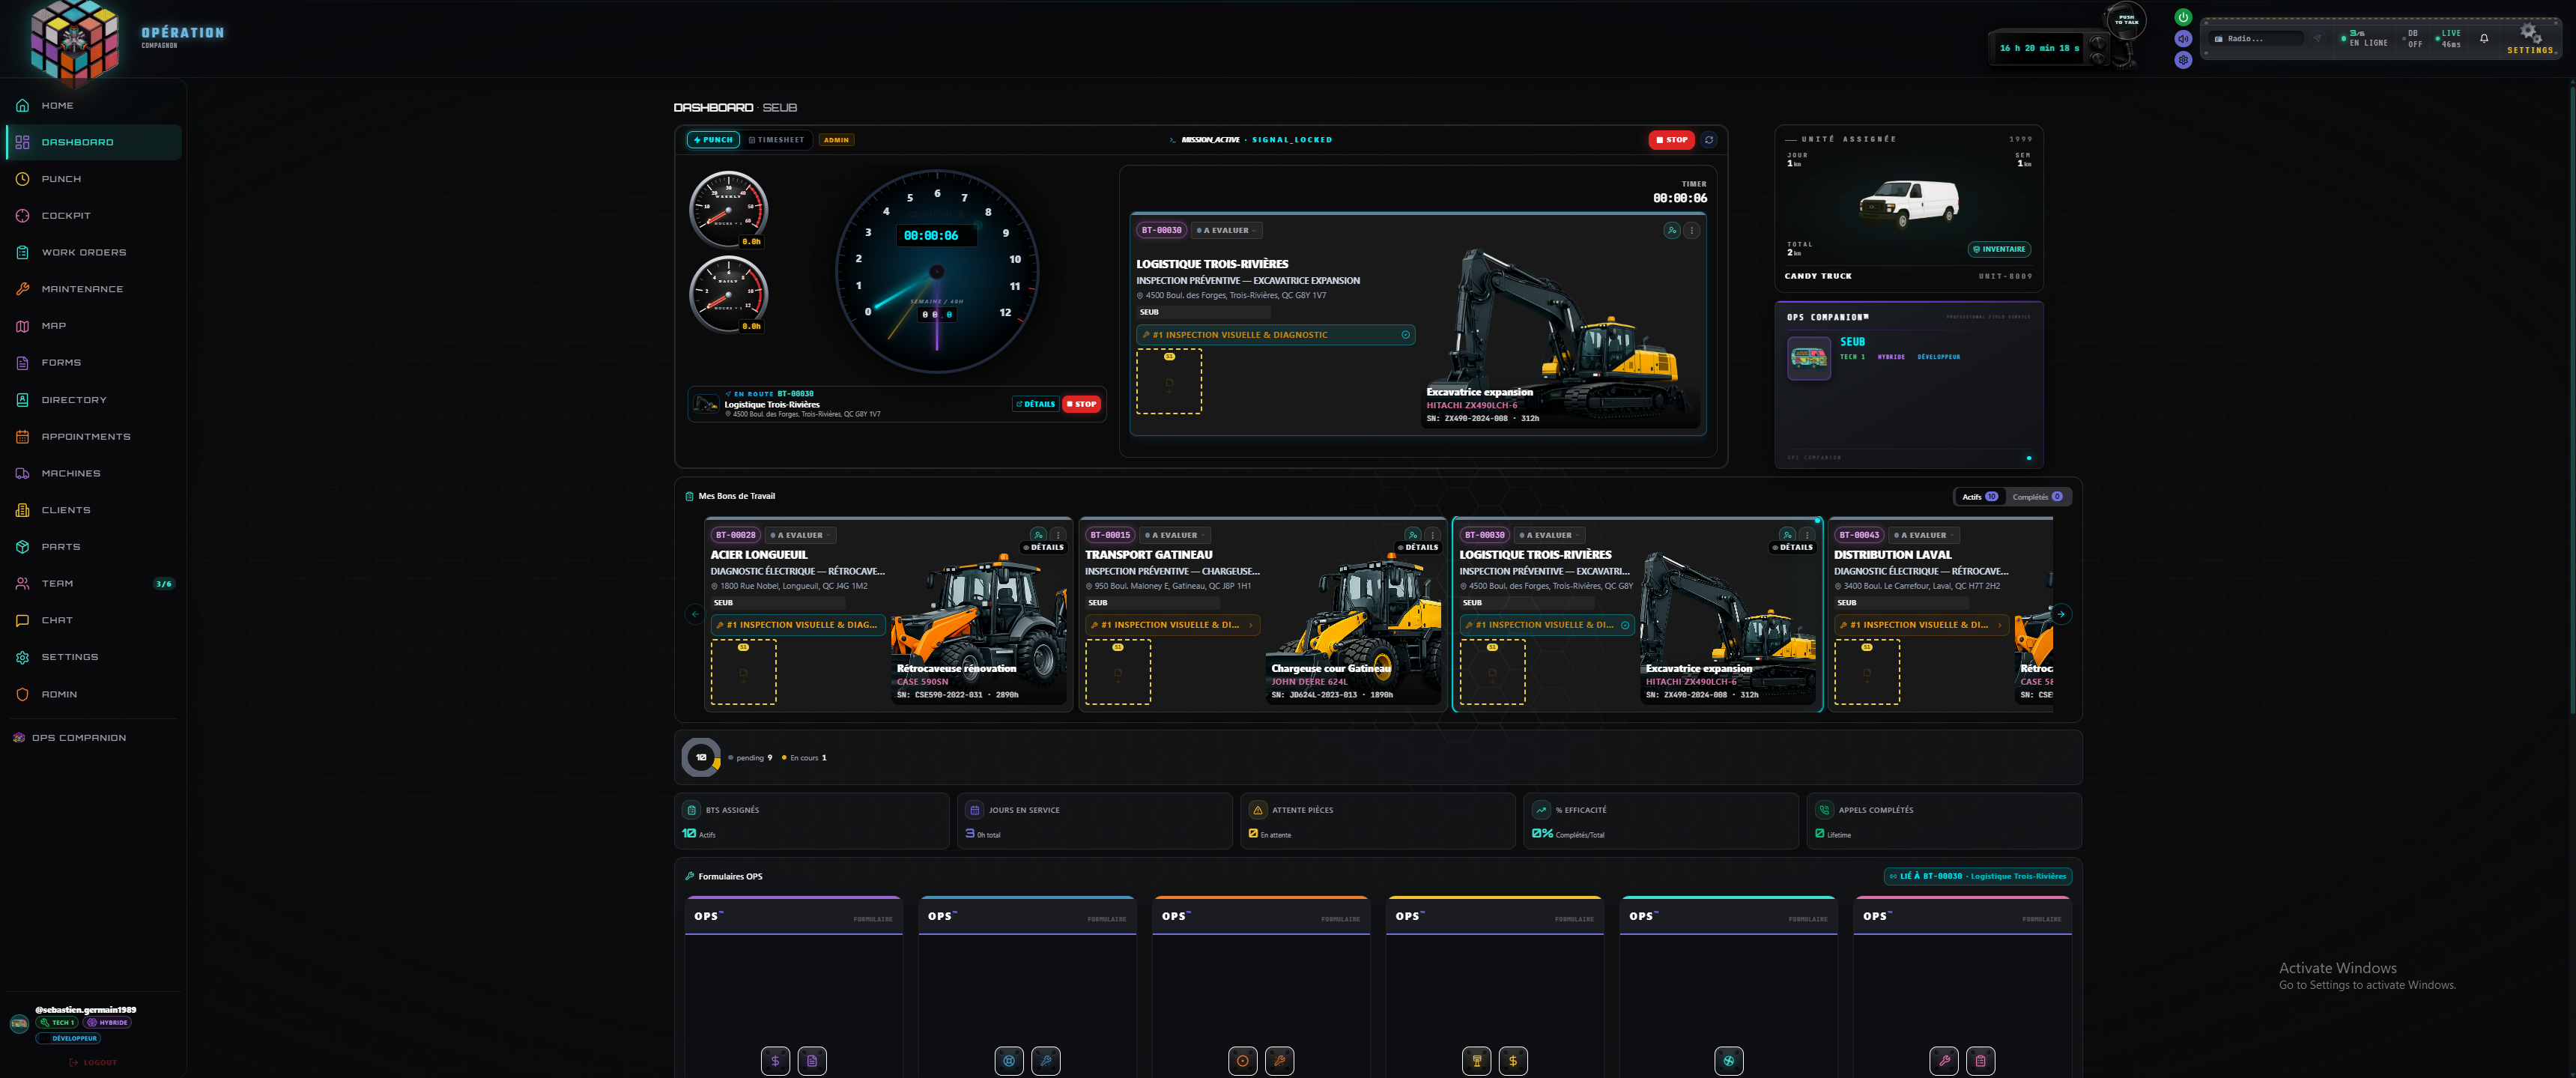Click LOGOUT at sidebar bottom

pyautogui.click(x=93, y=1062)
